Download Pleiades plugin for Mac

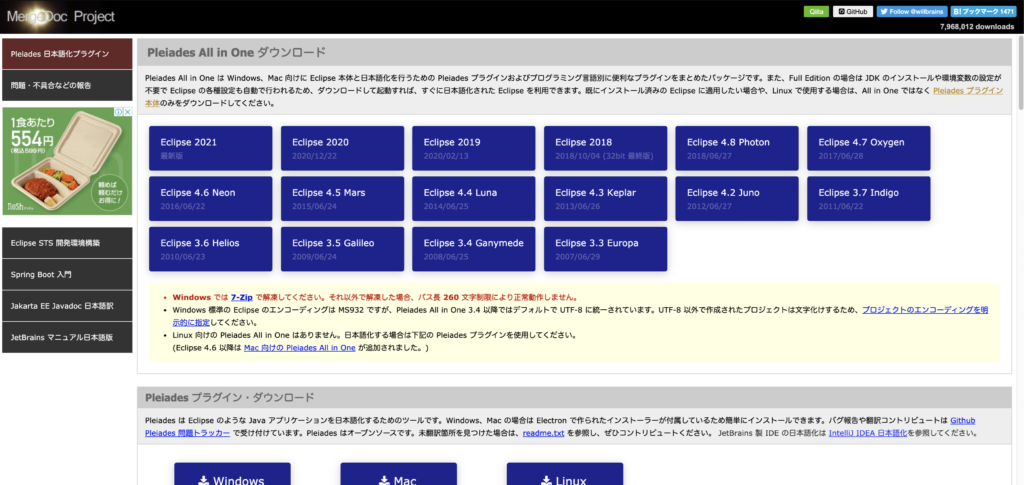[398, 475]
